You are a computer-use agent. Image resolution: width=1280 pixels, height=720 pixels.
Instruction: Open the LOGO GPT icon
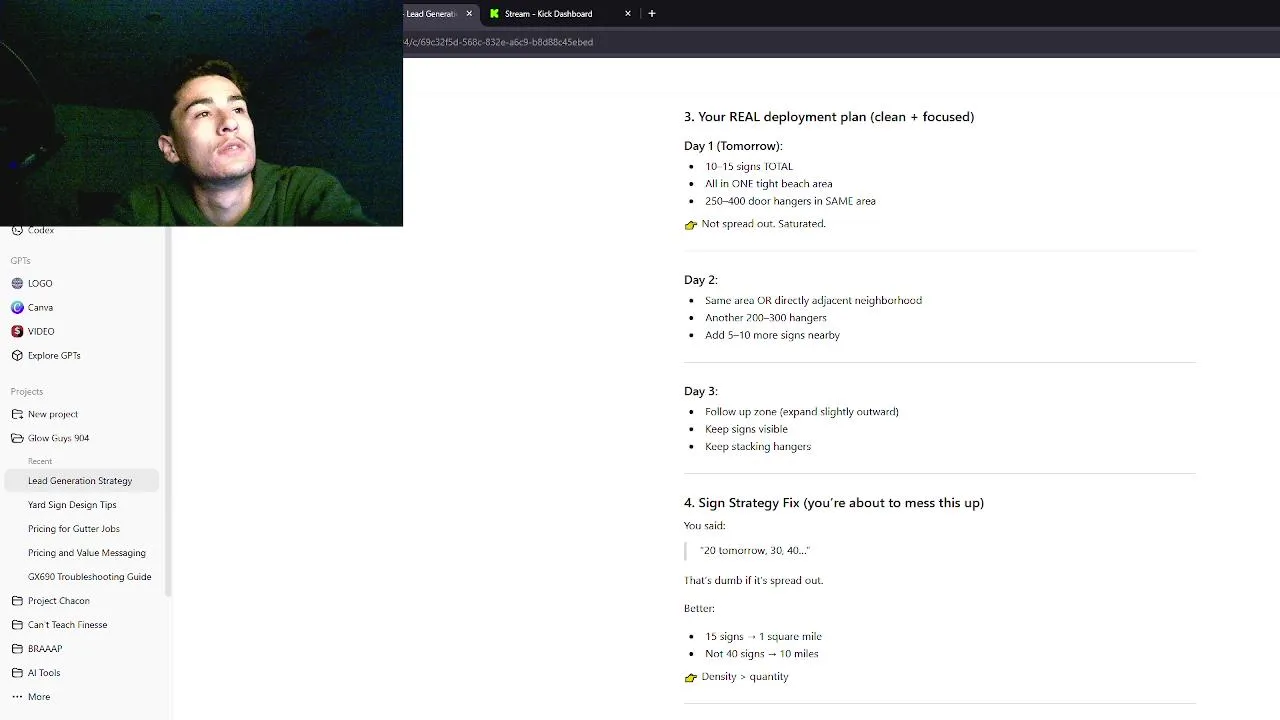pyautogui.click(x=17, y=283)
